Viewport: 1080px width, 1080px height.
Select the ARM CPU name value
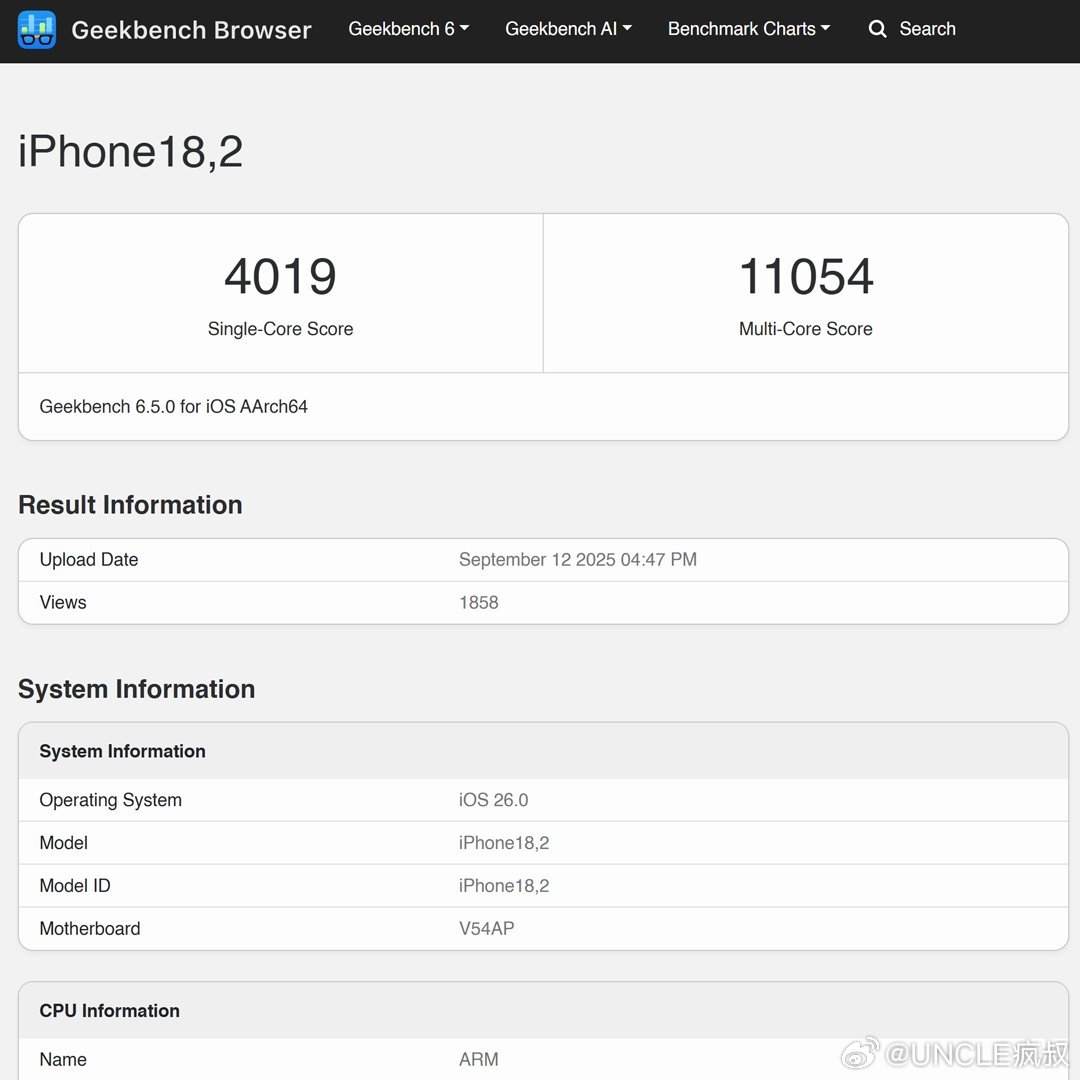[479, 1059]
